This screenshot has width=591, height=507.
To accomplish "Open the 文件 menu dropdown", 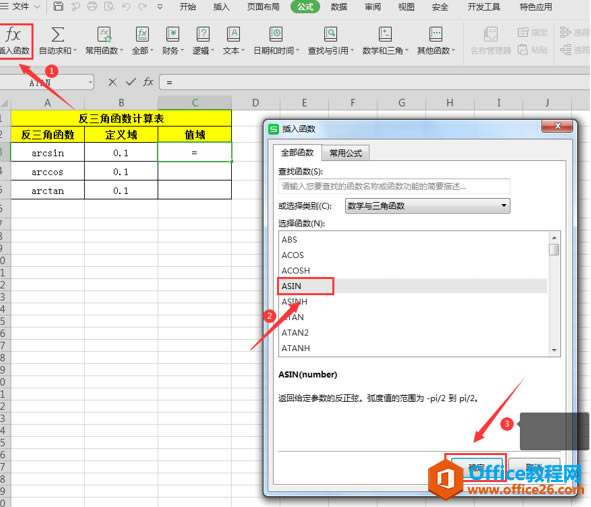I will (x=37, y=6).
